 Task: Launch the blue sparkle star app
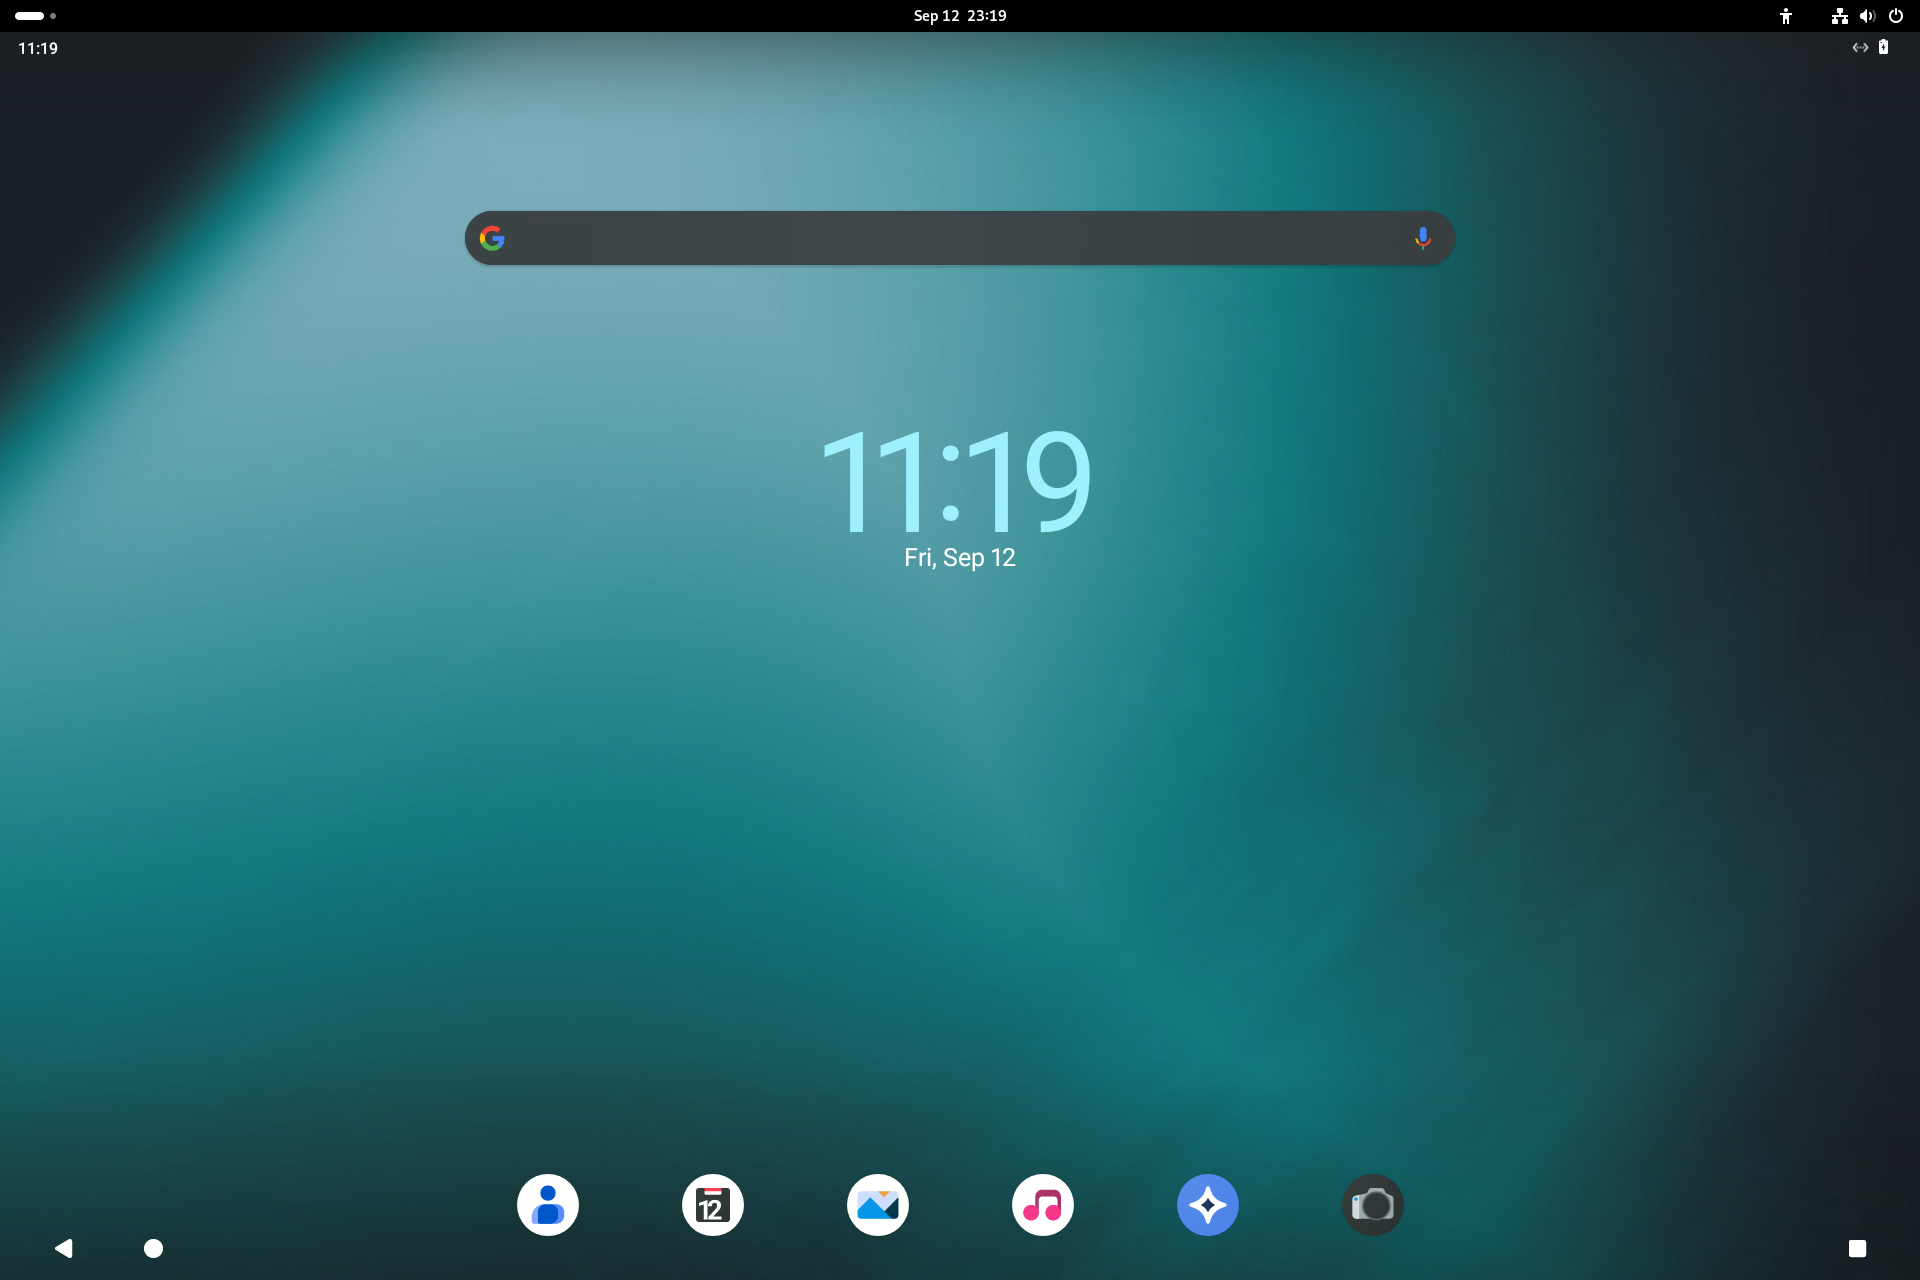[x=1207, y=1205]
